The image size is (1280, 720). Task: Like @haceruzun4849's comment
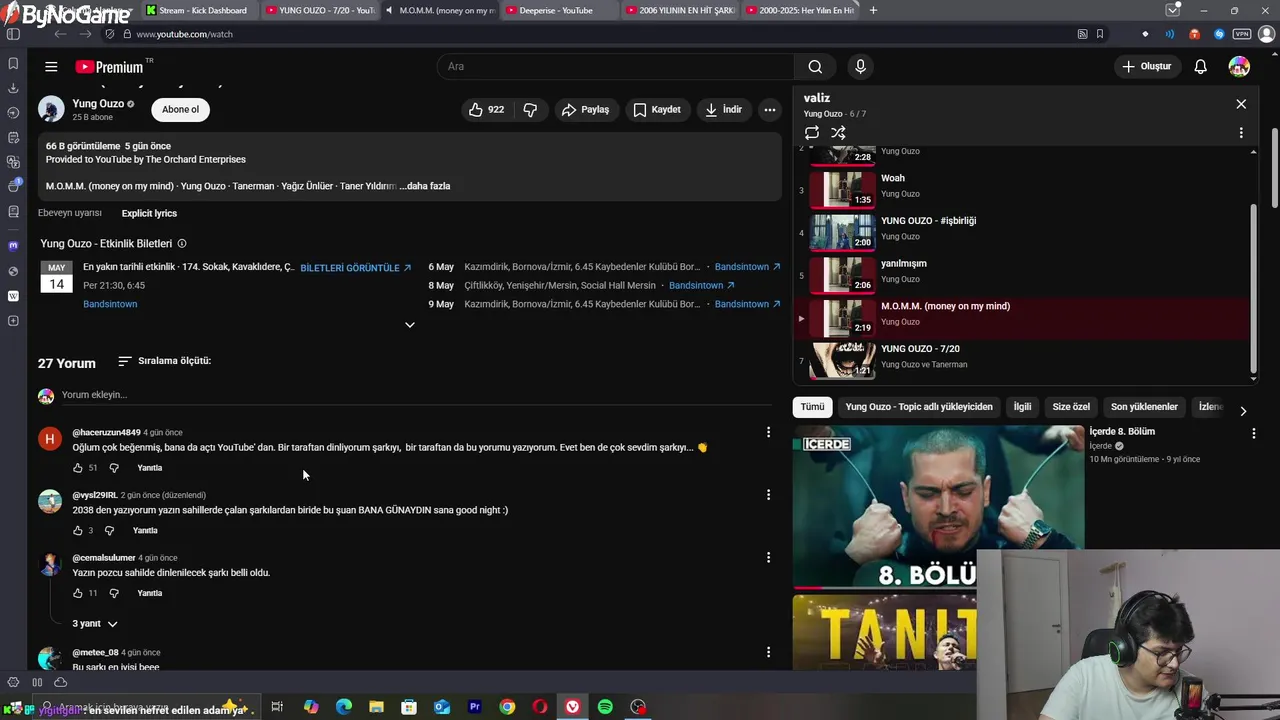pos(78,468)
